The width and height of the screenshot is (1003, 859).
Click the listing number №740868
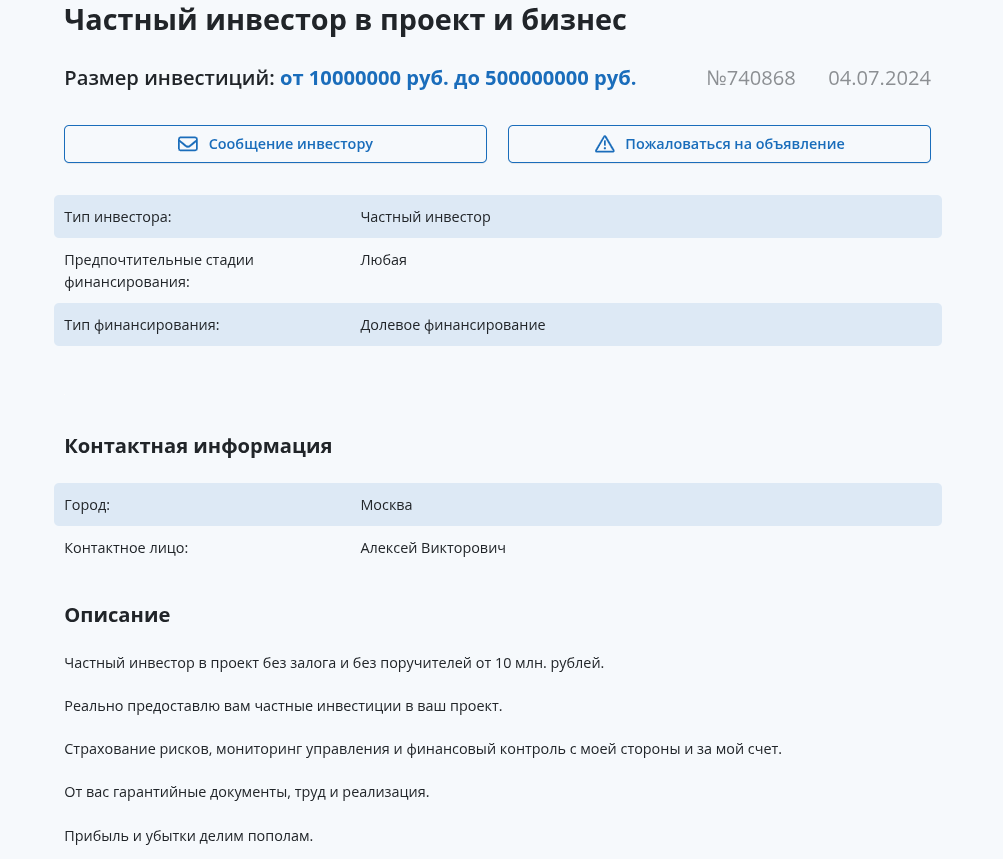pos(750,78)
